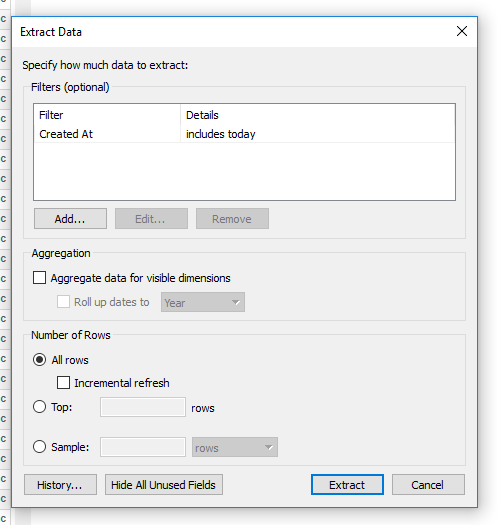The width and height of the screenshot is (497, 525).
Task: Open the Sample rows unit dropdown
Action: (x=235, y=447)
